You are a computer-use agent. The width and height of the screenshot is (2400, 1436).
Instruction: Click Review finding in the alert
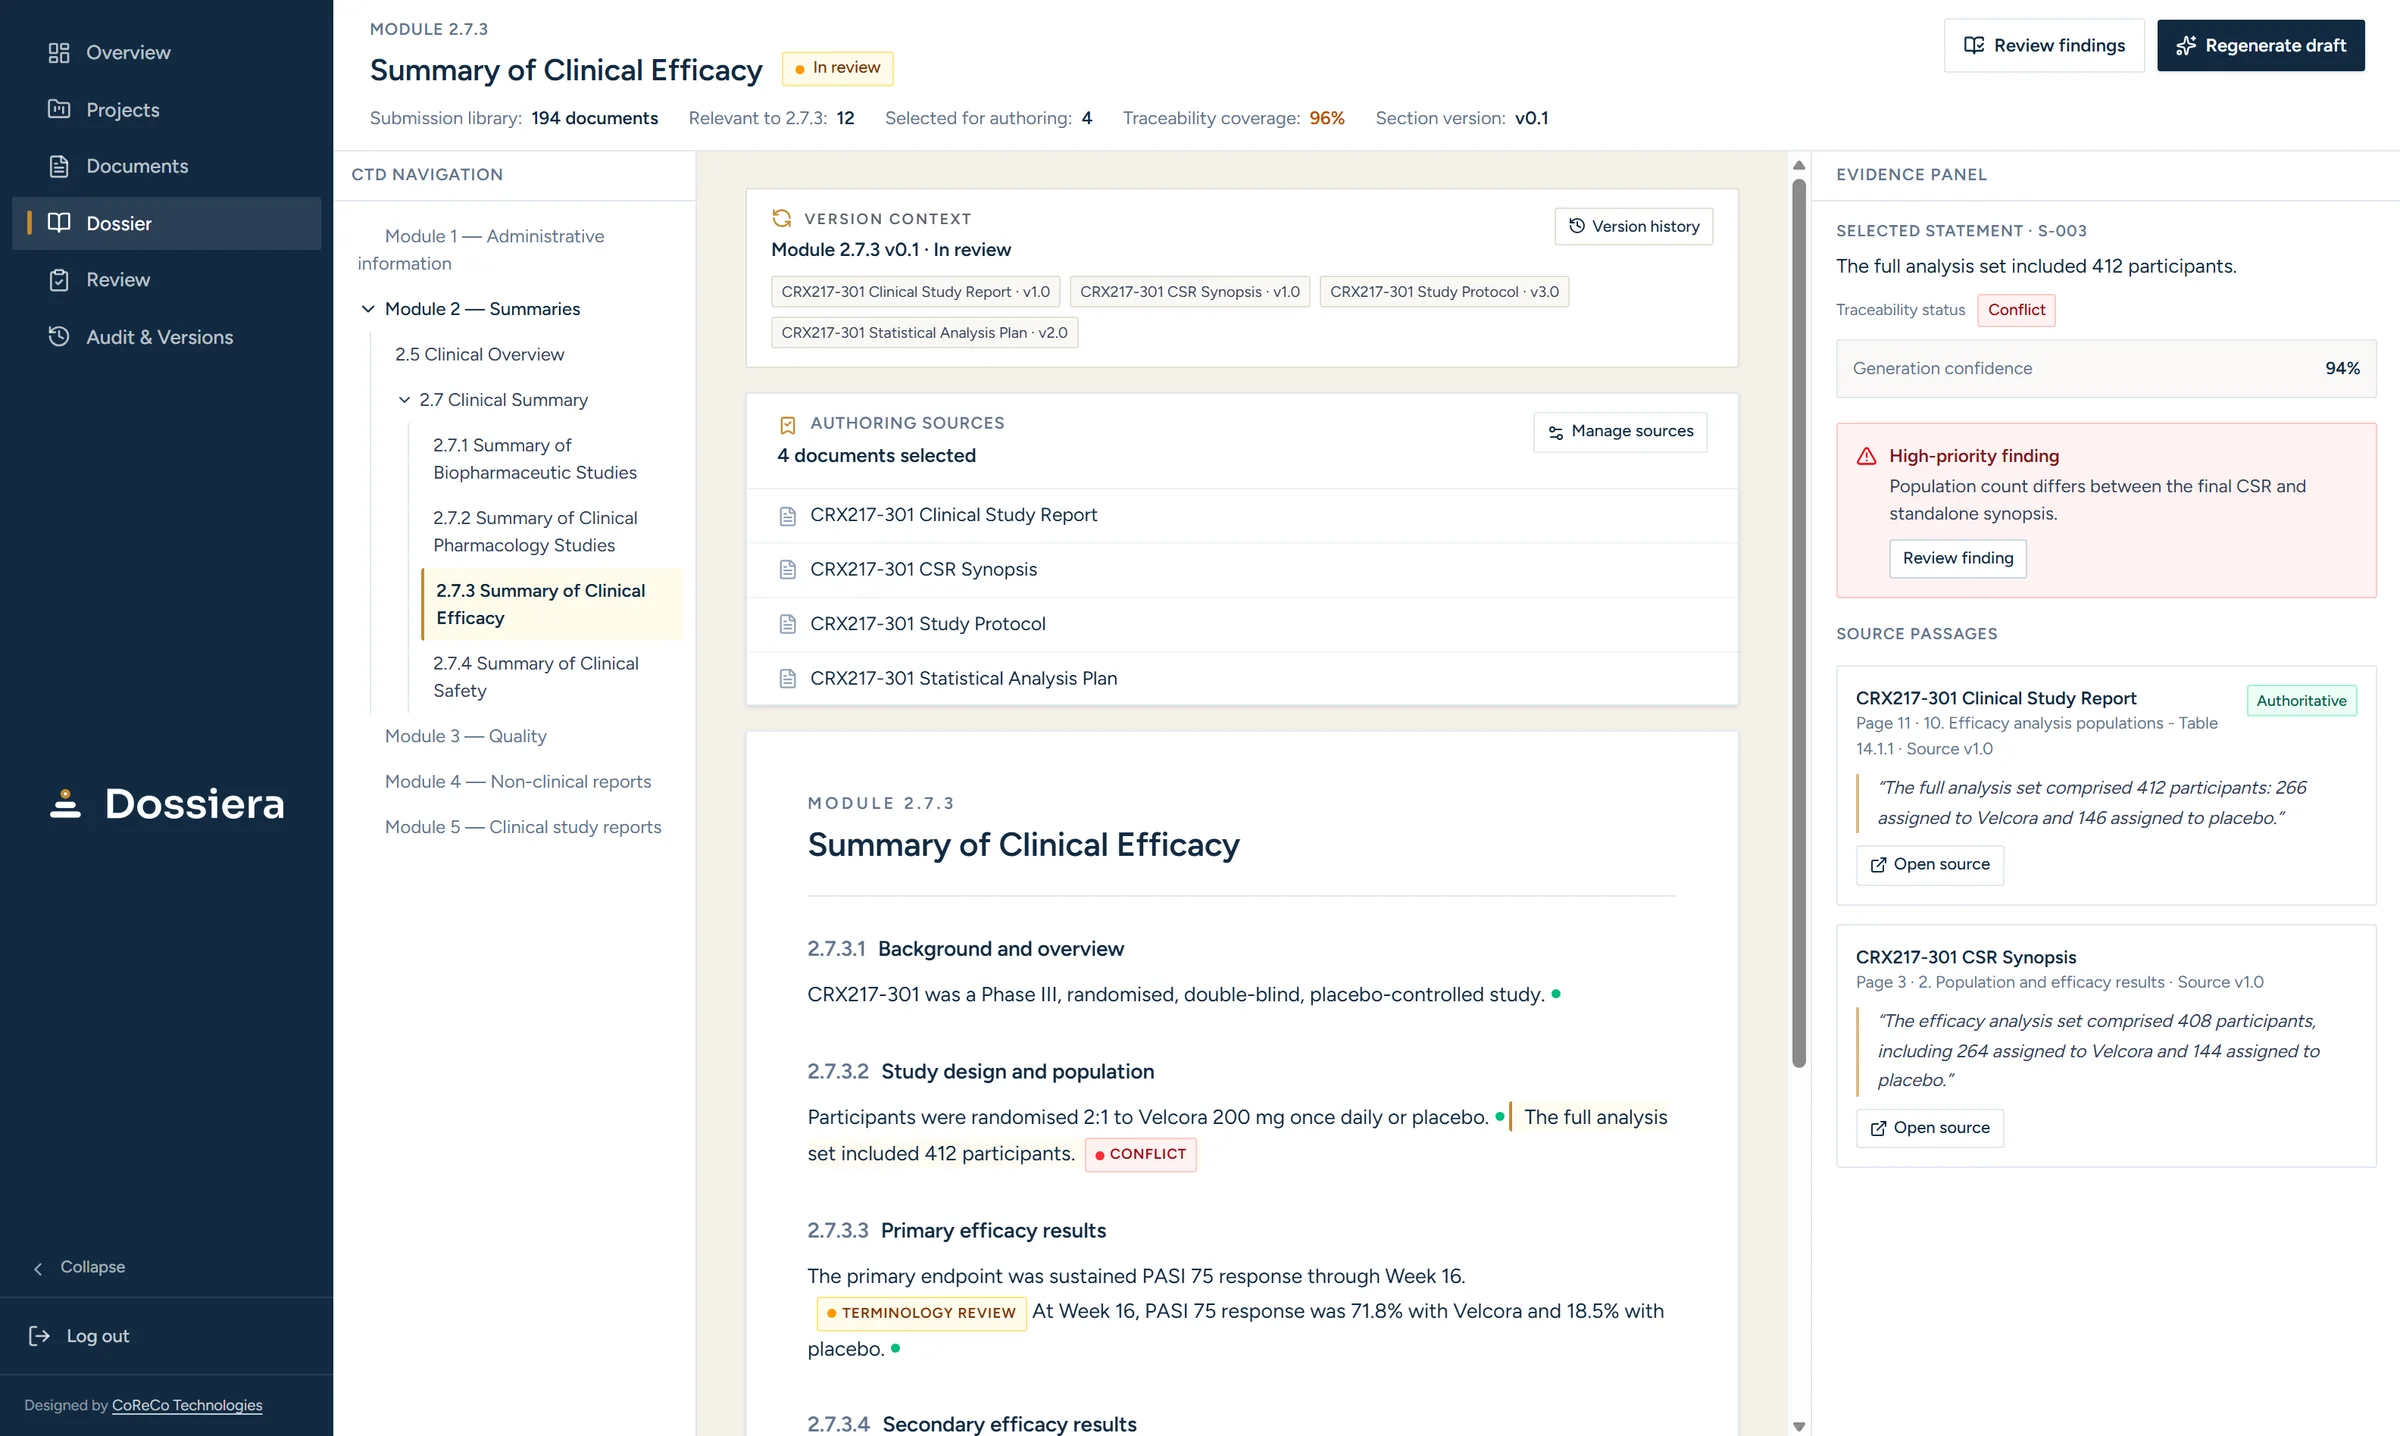(1958, 558)
